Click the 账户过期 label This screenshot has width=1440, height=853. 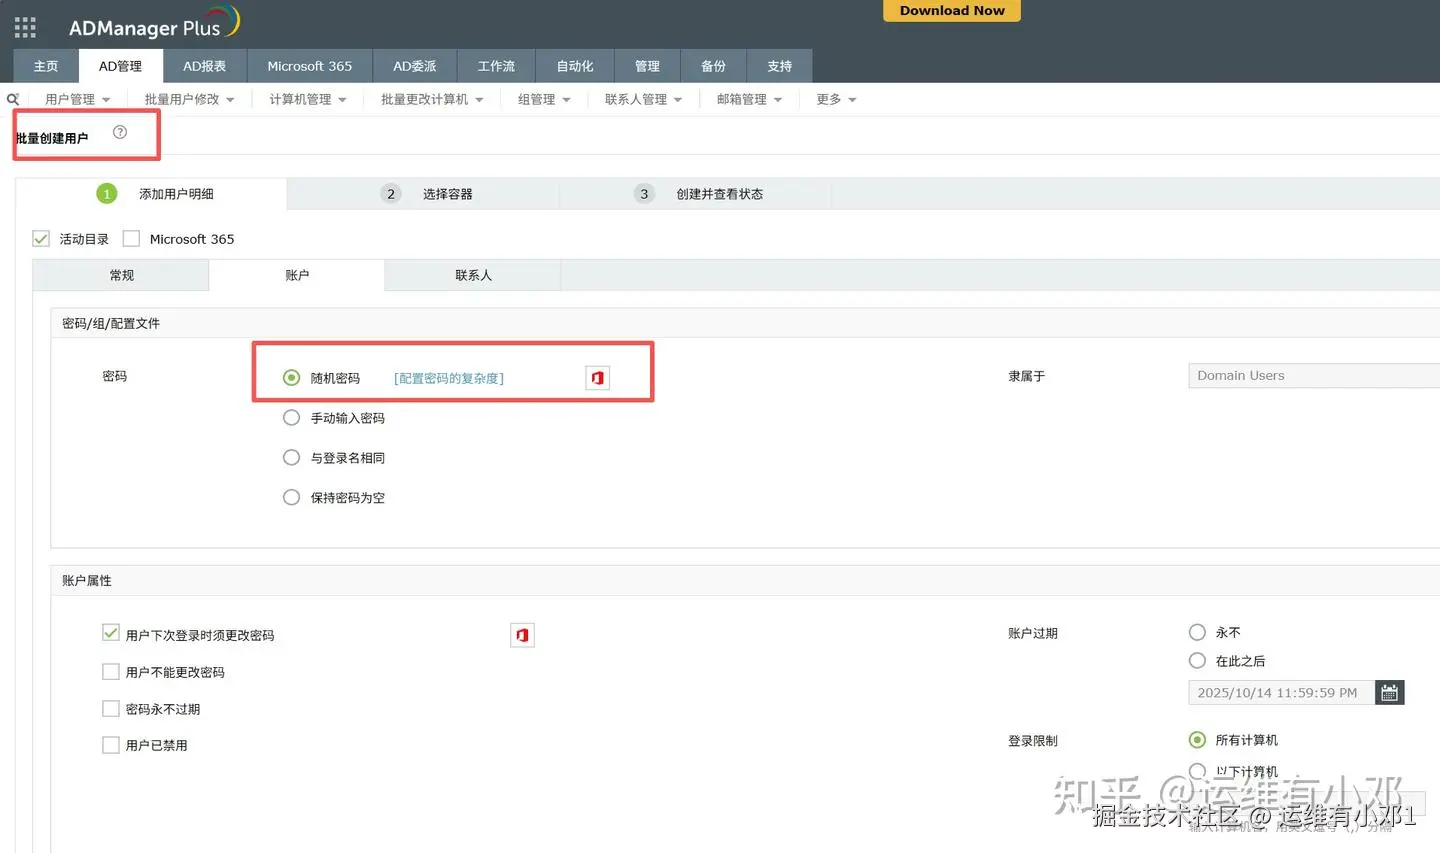click(x=1033, y=633)
